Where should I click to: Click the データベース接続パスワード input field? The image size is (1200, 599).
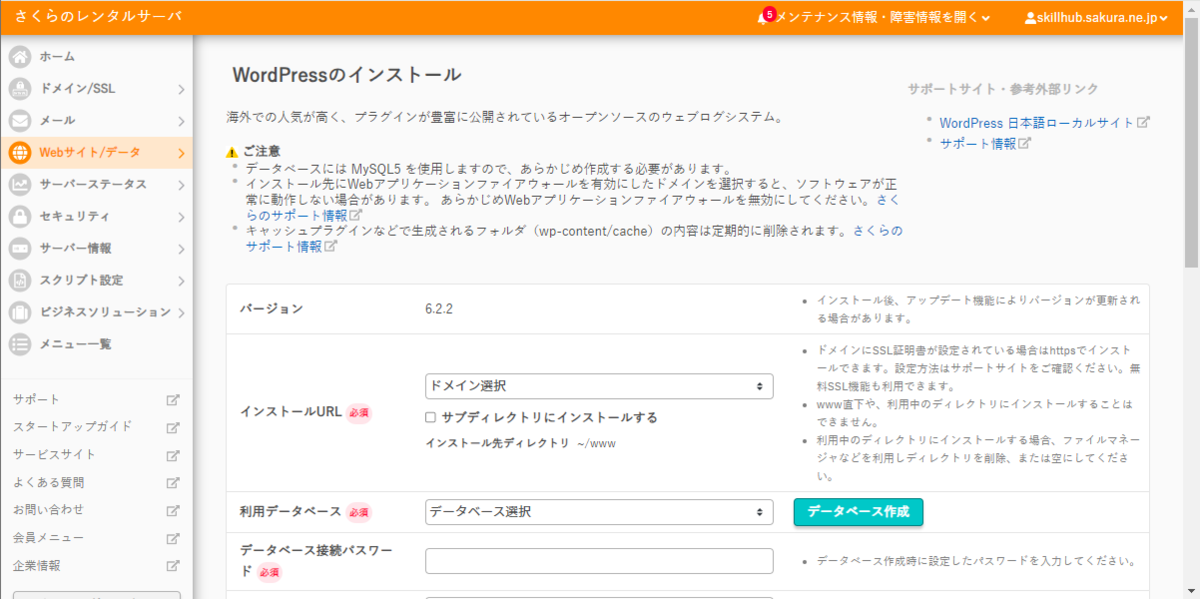(x=599, y=561)
